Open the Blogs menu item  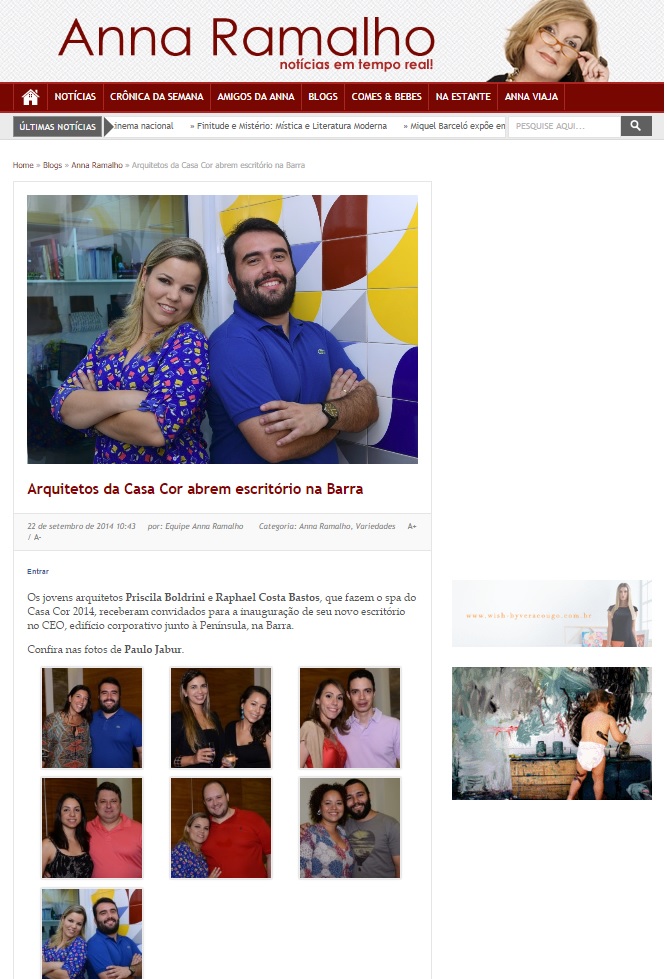(x=323, y=97)
